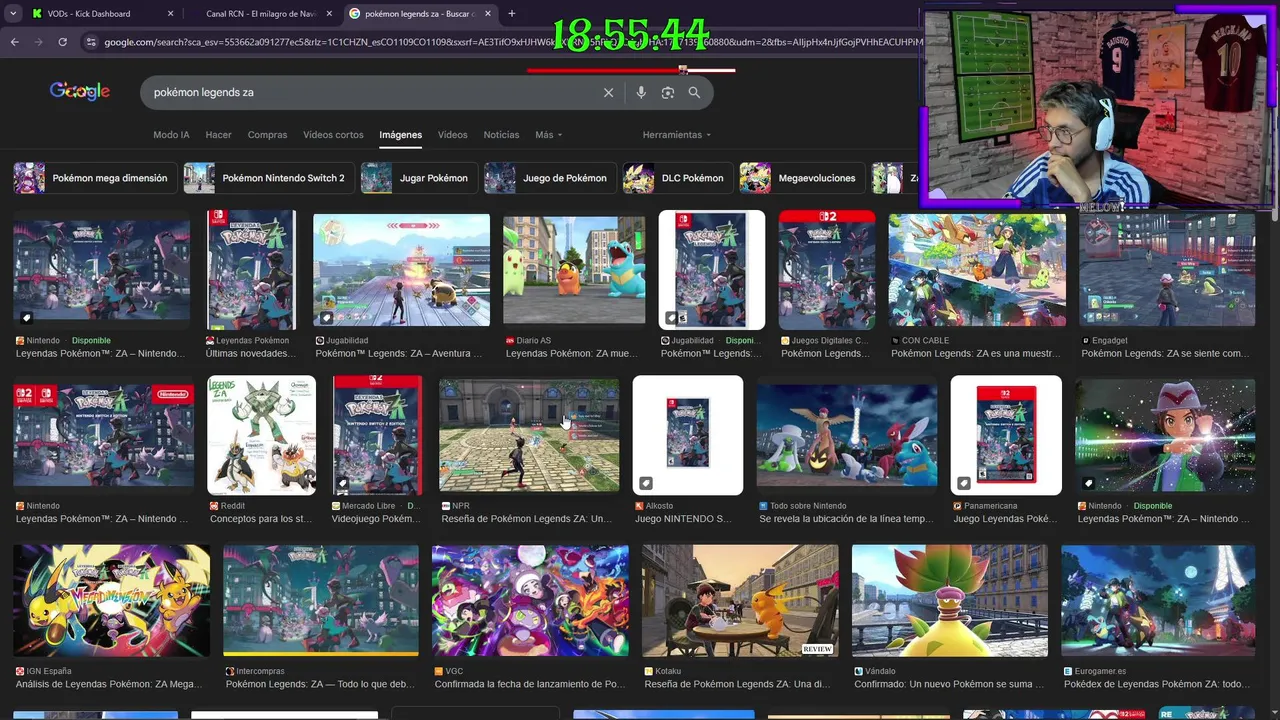Open the Compras search tab
This screenshot has height=720, width=1280.
click(267, 135)
